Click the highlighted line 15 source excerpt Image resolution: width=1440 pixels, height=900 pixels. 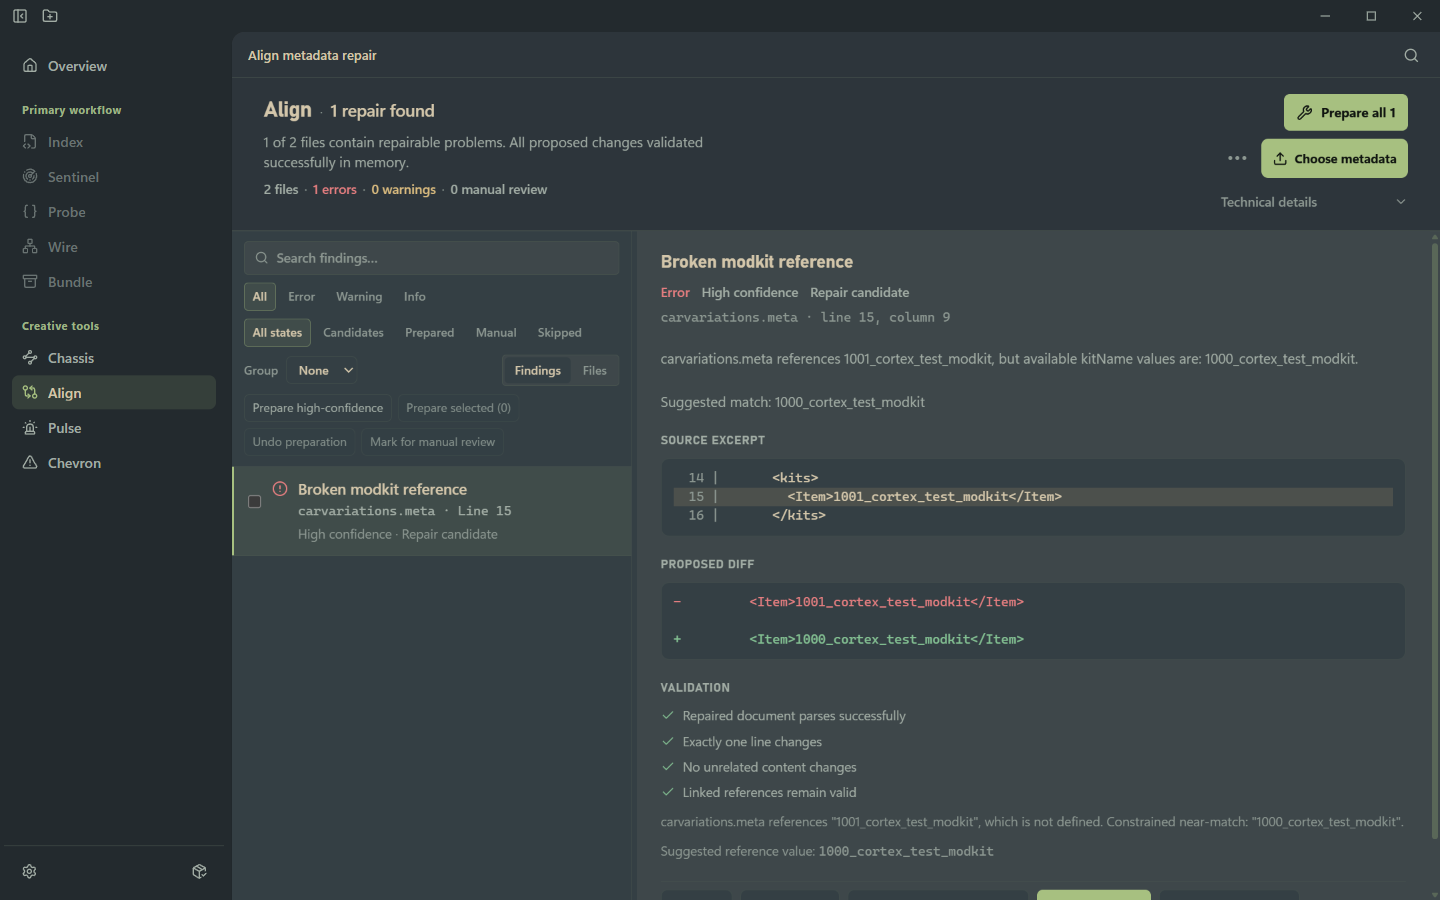pos(1033,497)
